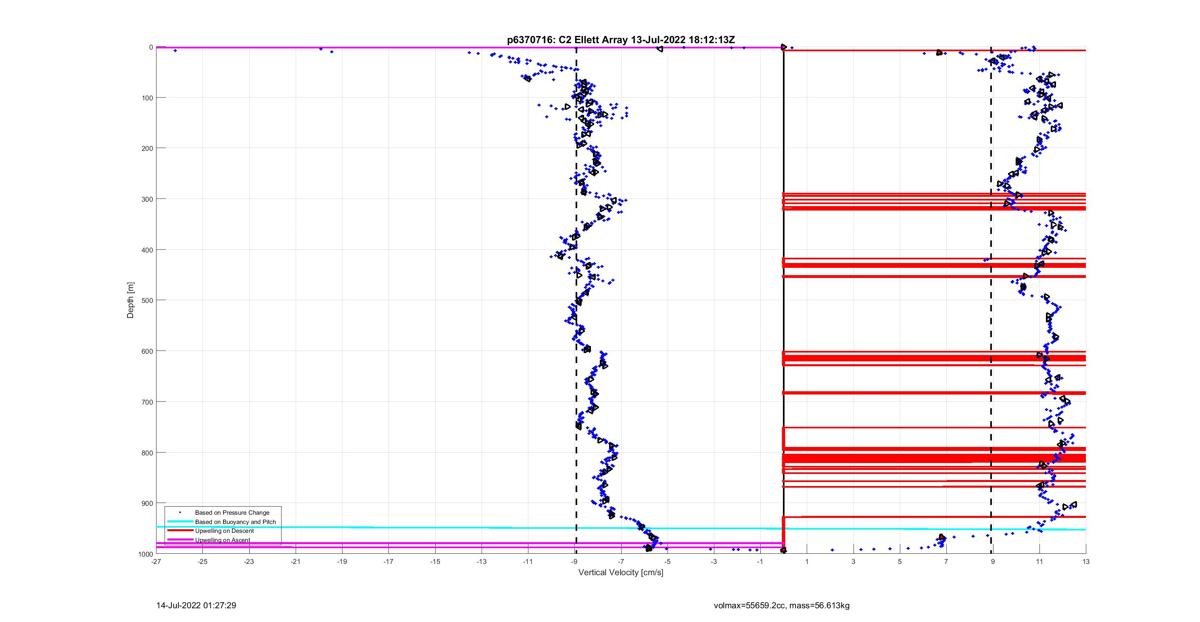1200x622 pixels.
Task: Click the x-axis tick label '-15'
Action: point(435,562)
